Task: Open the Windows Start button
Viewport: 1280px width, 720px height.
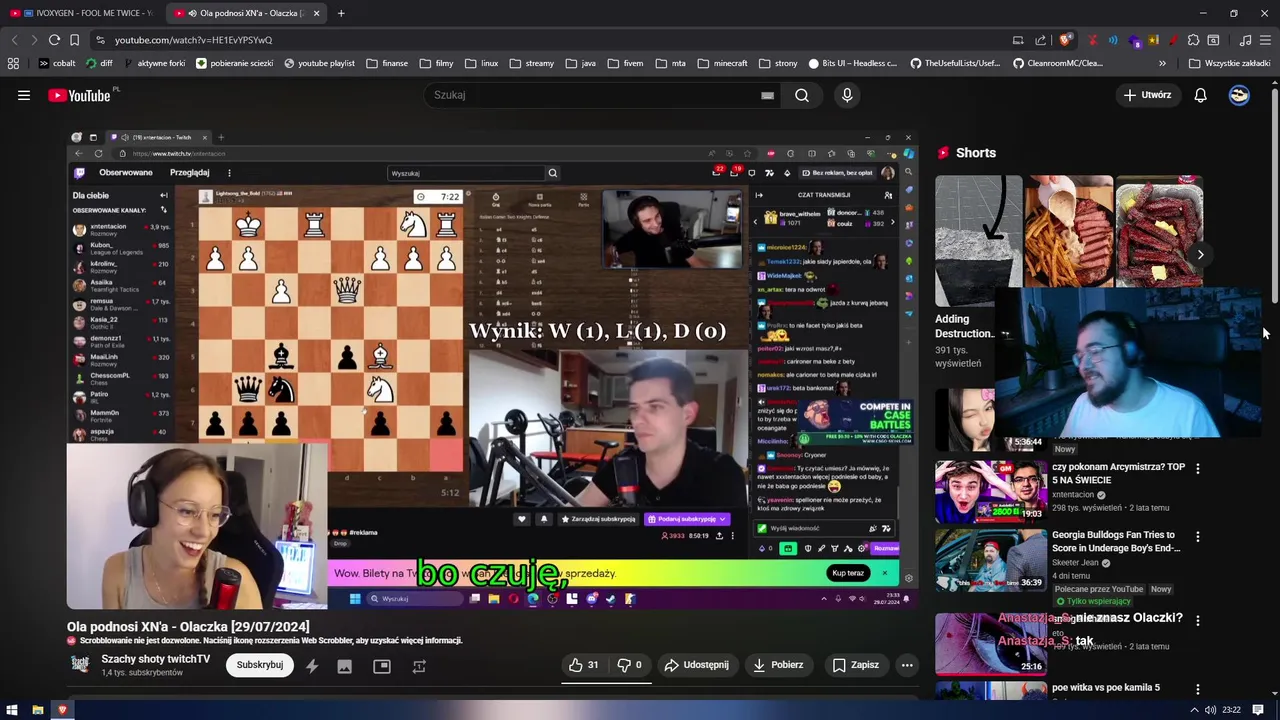Action: [12, 710]
